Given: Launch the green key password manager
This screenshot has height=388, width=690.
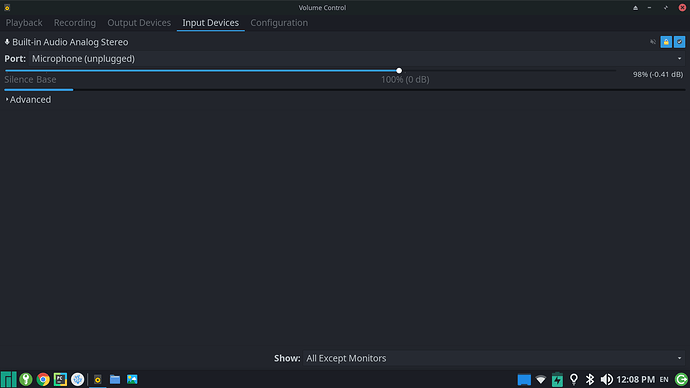Looking at the screenshot, I should [26, 379].
